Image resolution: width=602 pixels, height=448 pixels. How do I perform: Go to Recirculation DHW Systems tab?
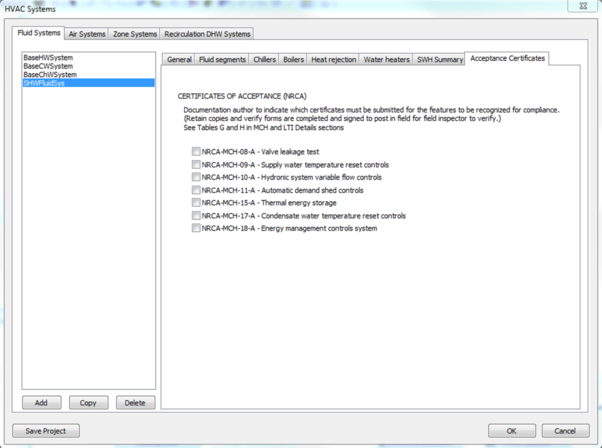click(207, 34)
